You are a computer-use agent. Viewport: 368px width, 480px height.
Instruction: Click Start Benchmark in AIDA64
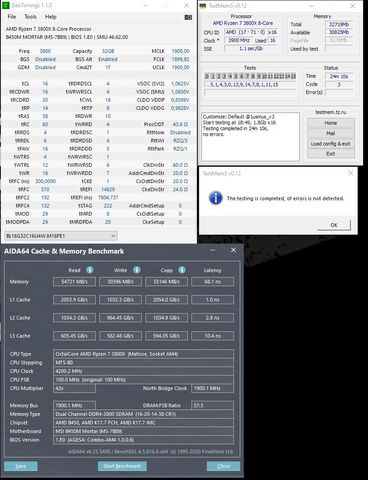(x=122, y=466)
